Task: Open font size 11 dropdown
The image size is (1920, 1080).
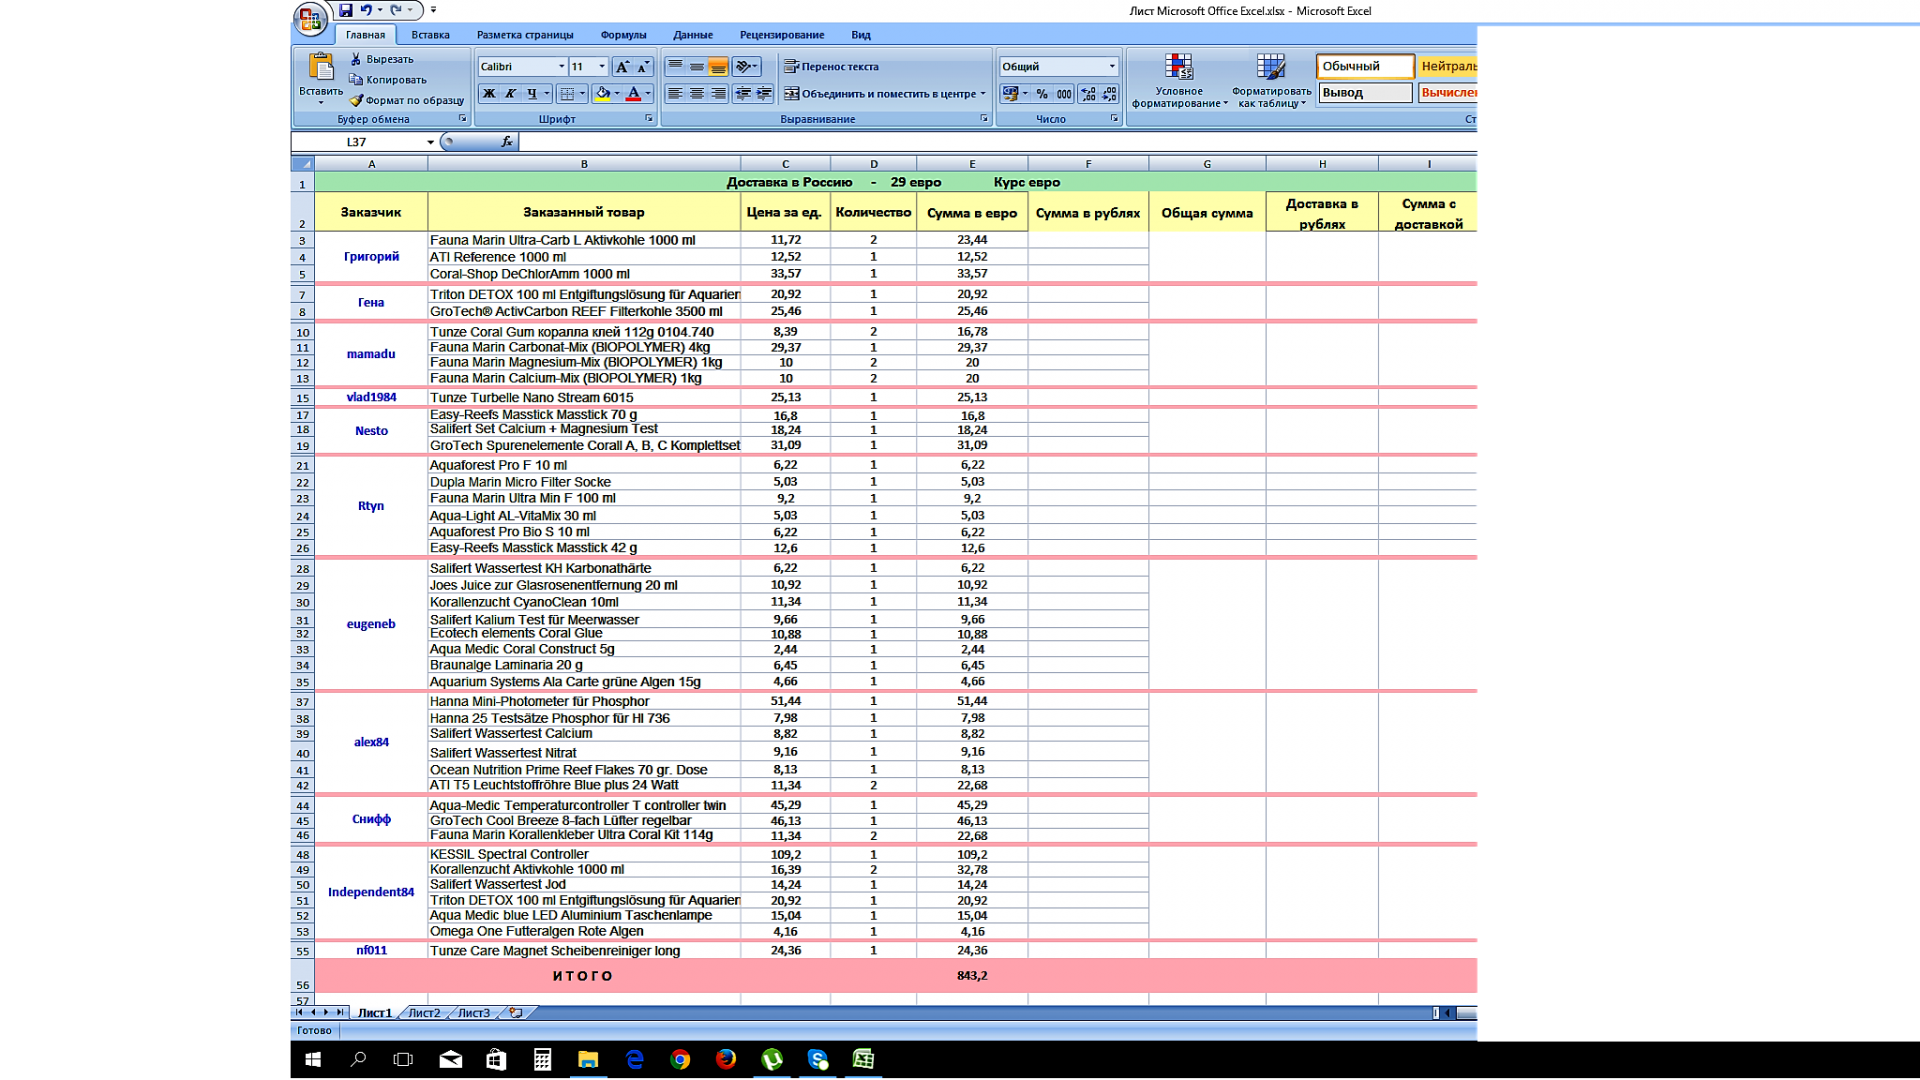Action: (602, 67)
